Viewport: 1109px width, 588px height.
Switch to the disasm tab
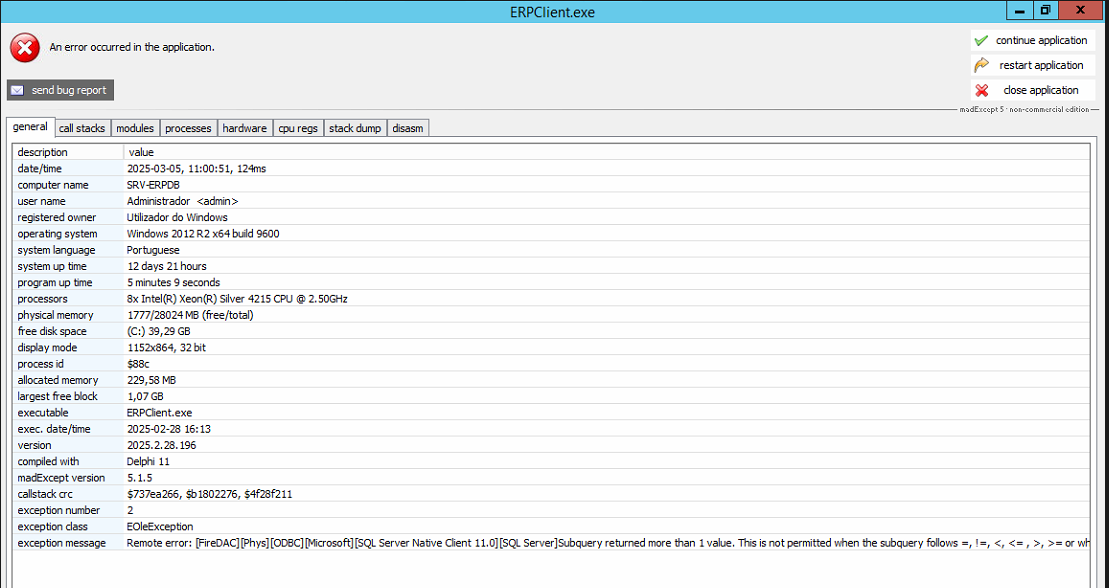coord(408,128)
